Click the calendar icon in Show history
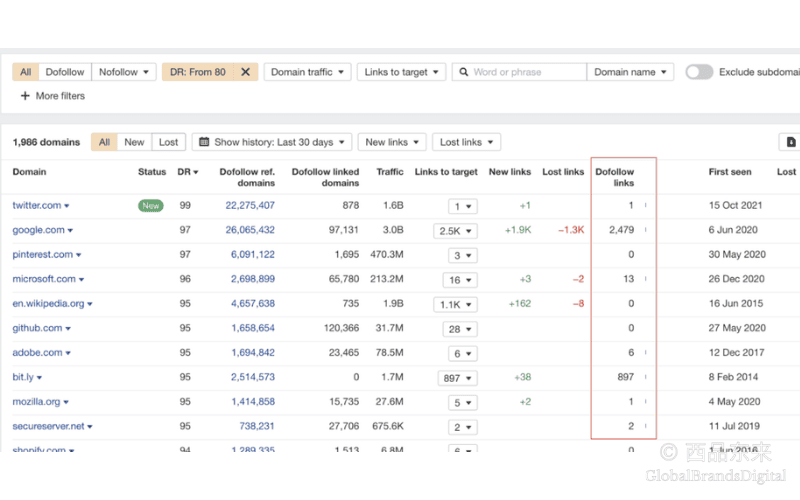 (204, 142)
